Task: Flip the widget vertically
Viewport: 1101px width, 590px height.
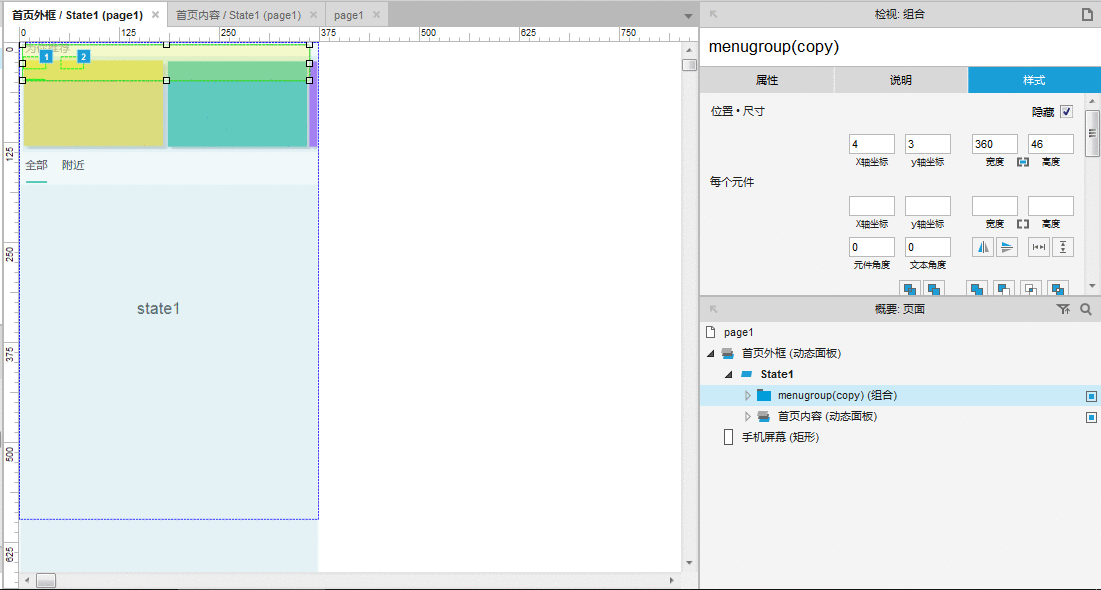Action: click(x=1007, y=247)
